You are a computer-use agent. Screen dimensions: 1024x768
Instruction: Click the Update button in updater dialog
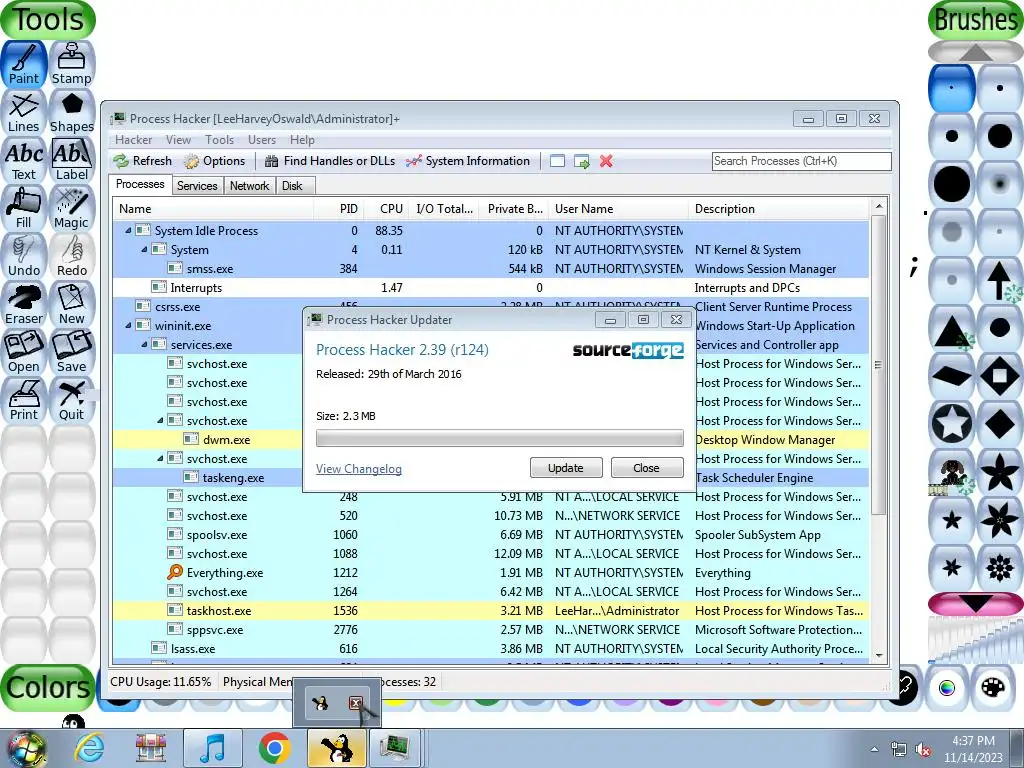pyautogui.click(x=566, y=468)
